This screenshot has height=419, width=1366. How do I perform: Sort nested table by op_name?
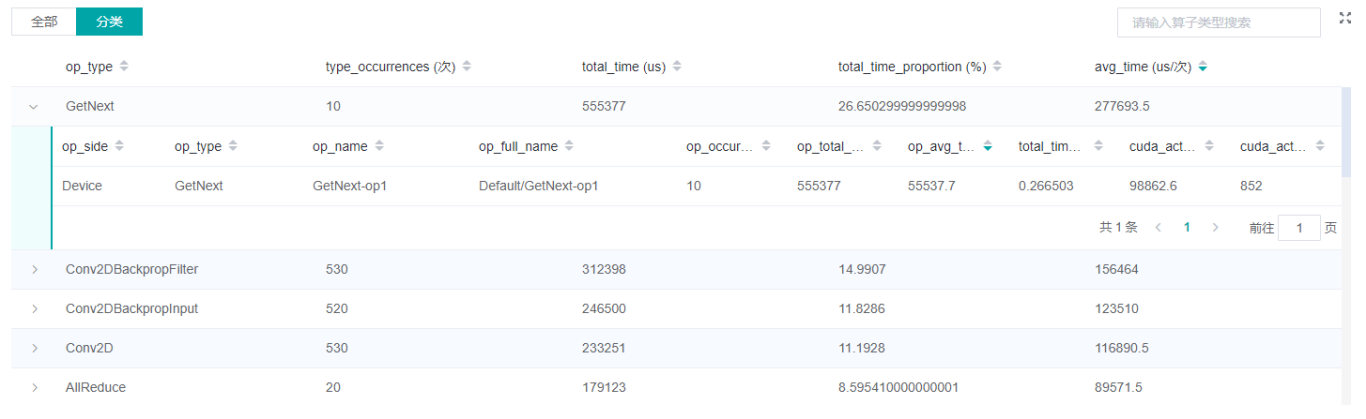pos(379,146)
